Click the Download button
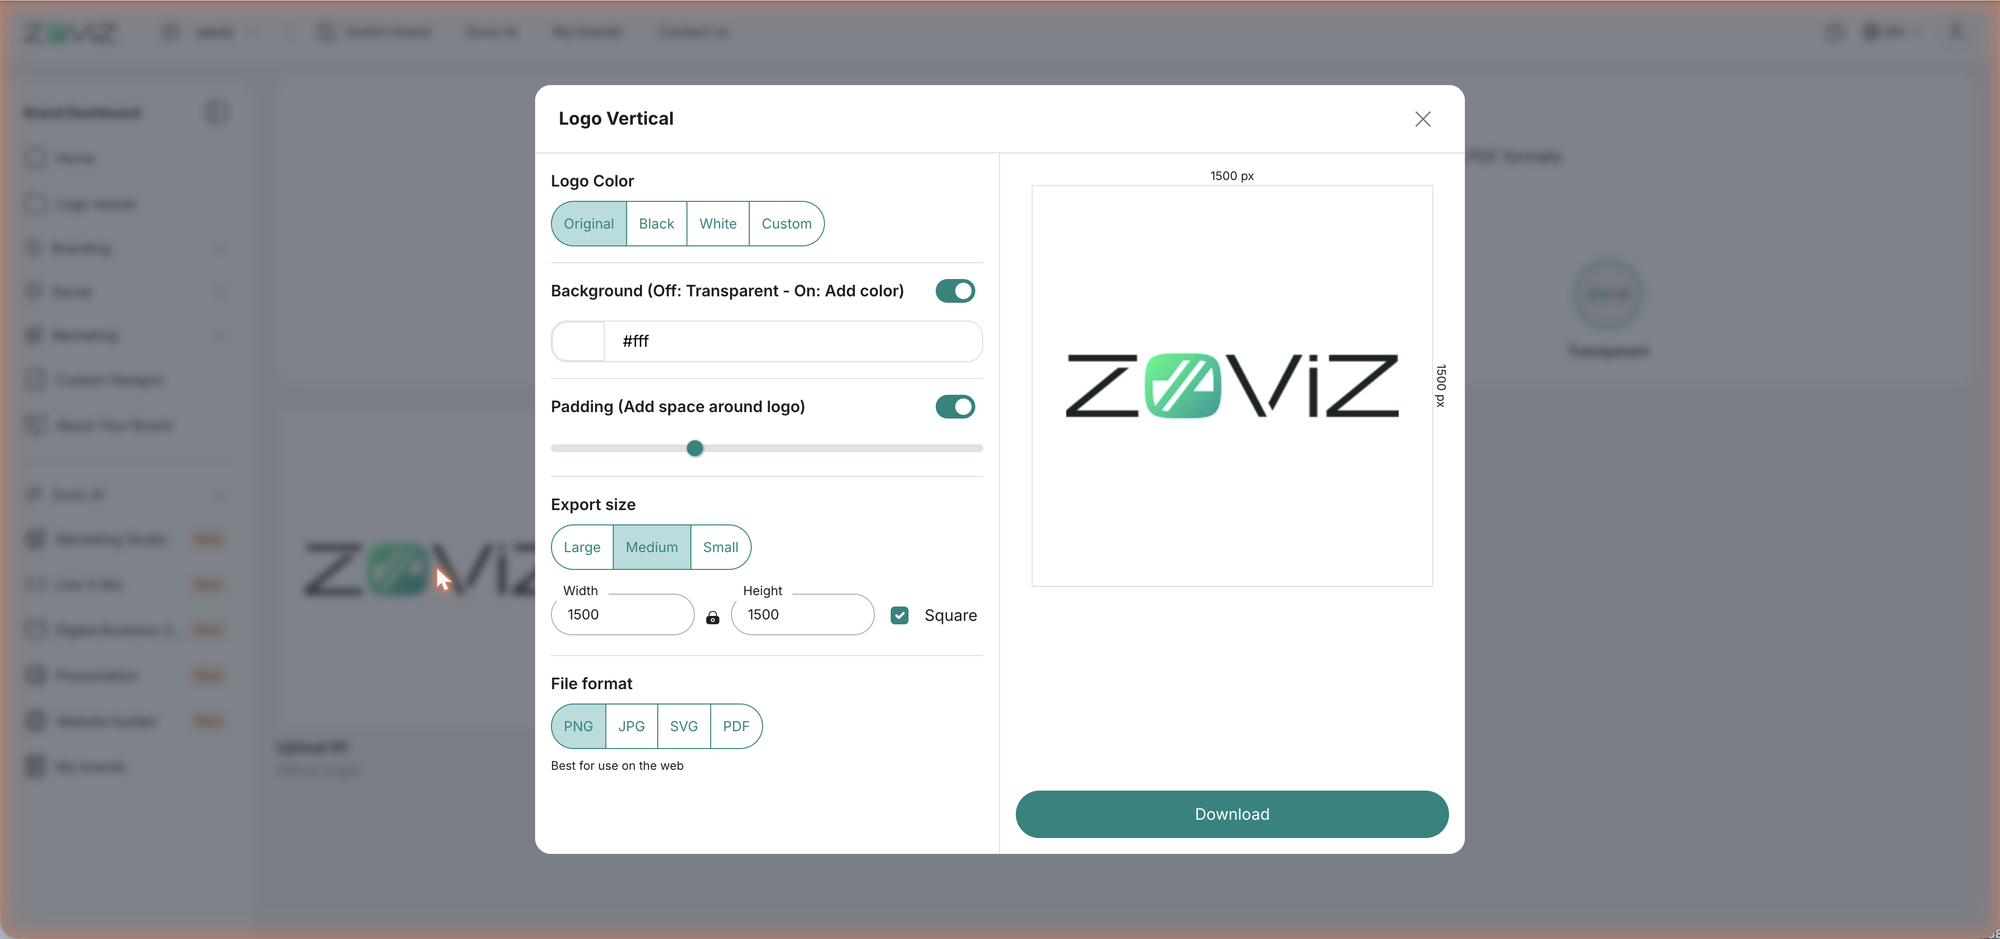The height and width of the screenshot is (939, 2000). tap(1232, 814)
